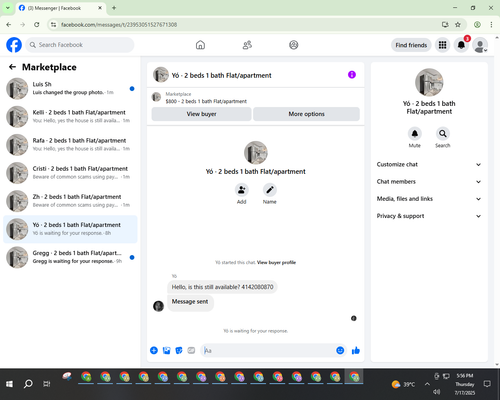The image size is (500, 400).
Task: Click View buyer button
Action: [x=201, y=114]
